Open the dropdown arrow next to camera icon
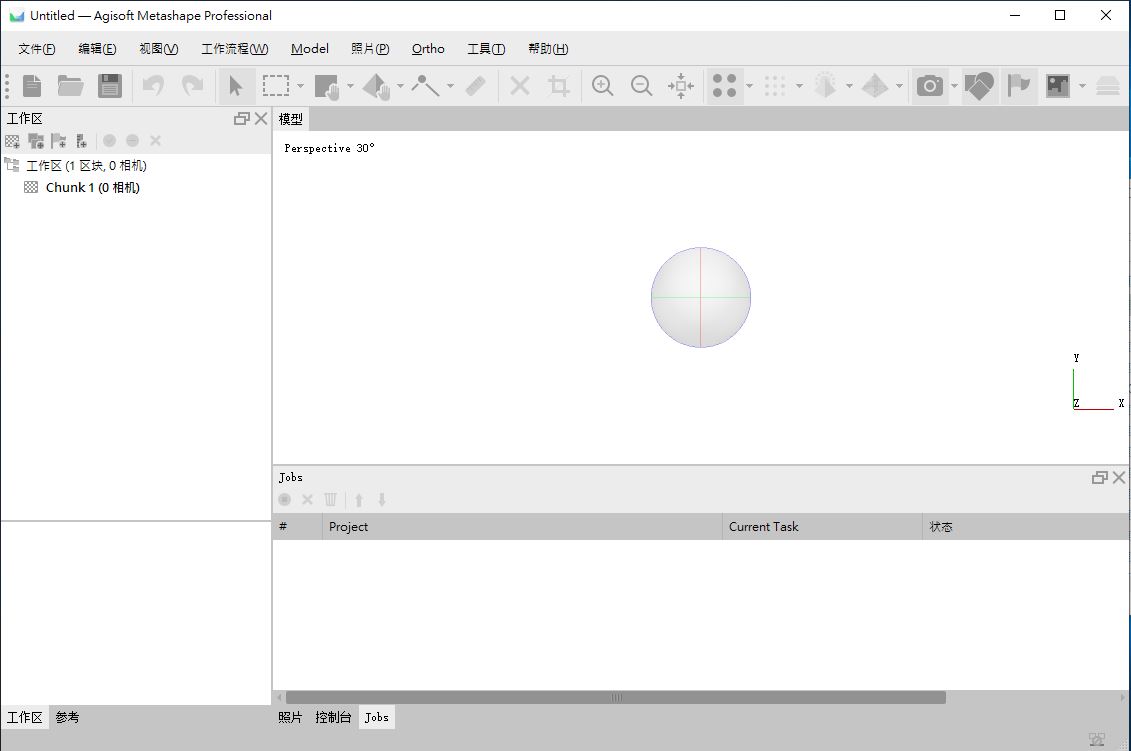 point(954,86)
